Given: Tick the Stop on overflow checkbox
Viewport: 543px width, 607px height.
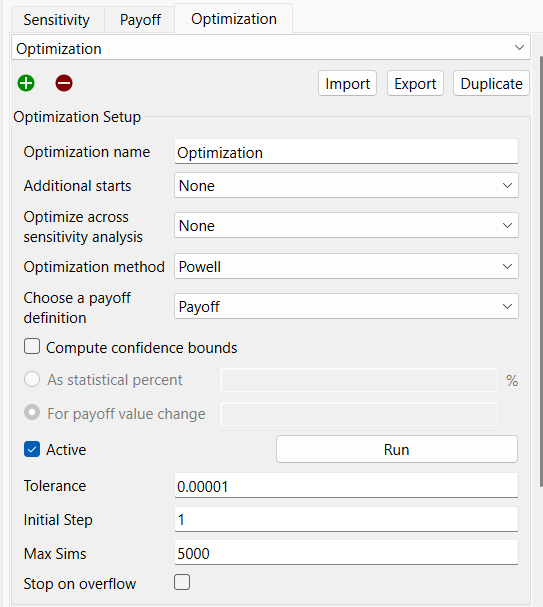Looking at the screenshot, I should coord(182,582).
